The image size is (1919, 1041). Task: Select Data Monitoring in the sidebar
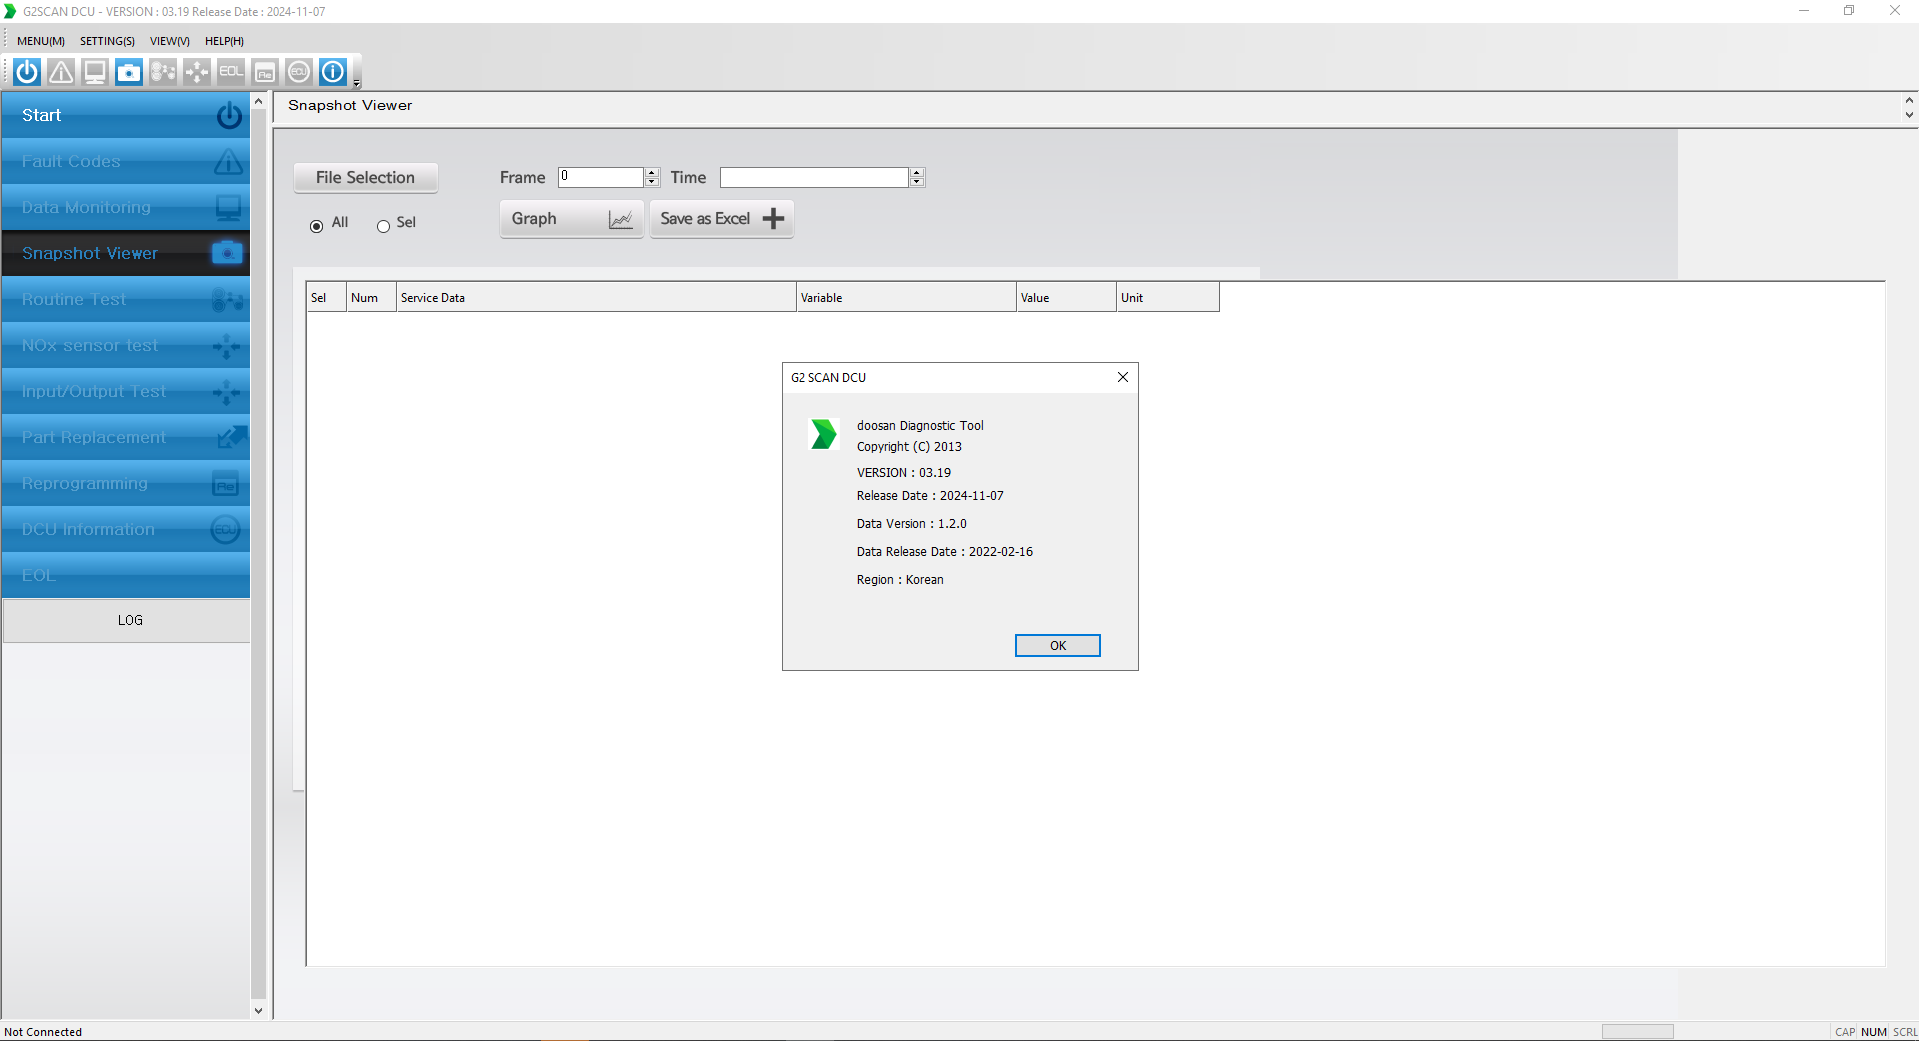tap(126, 207)
